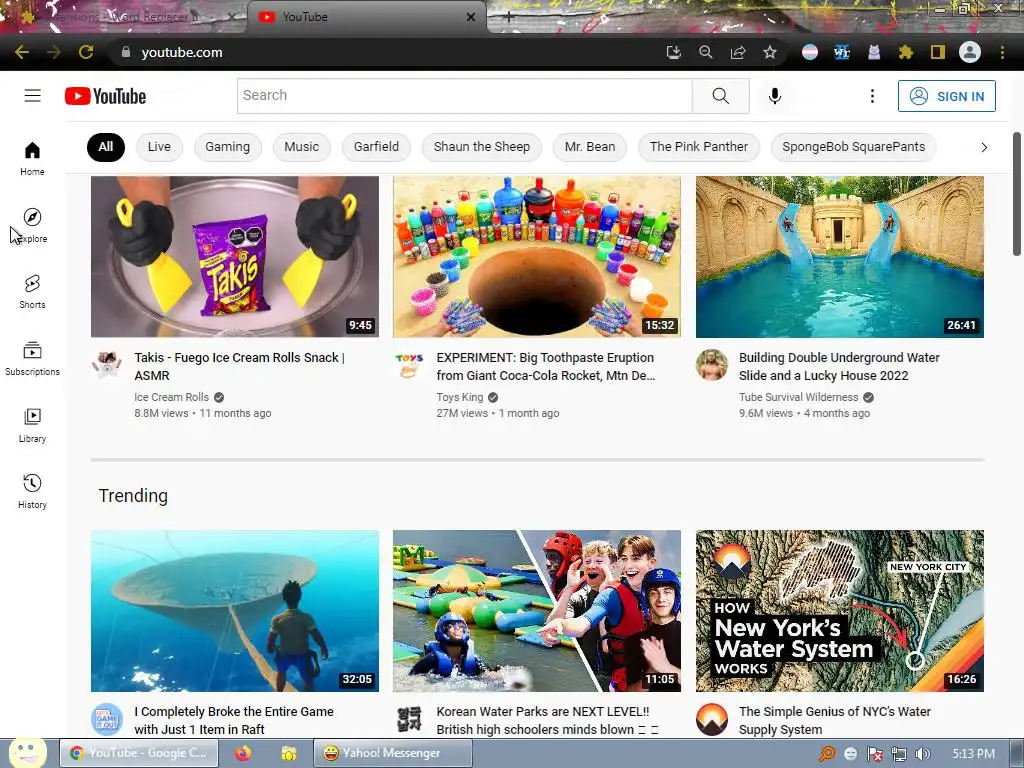Click the page vertical scrollbar thumb
1024x768 pixels.
point(1017,194)
